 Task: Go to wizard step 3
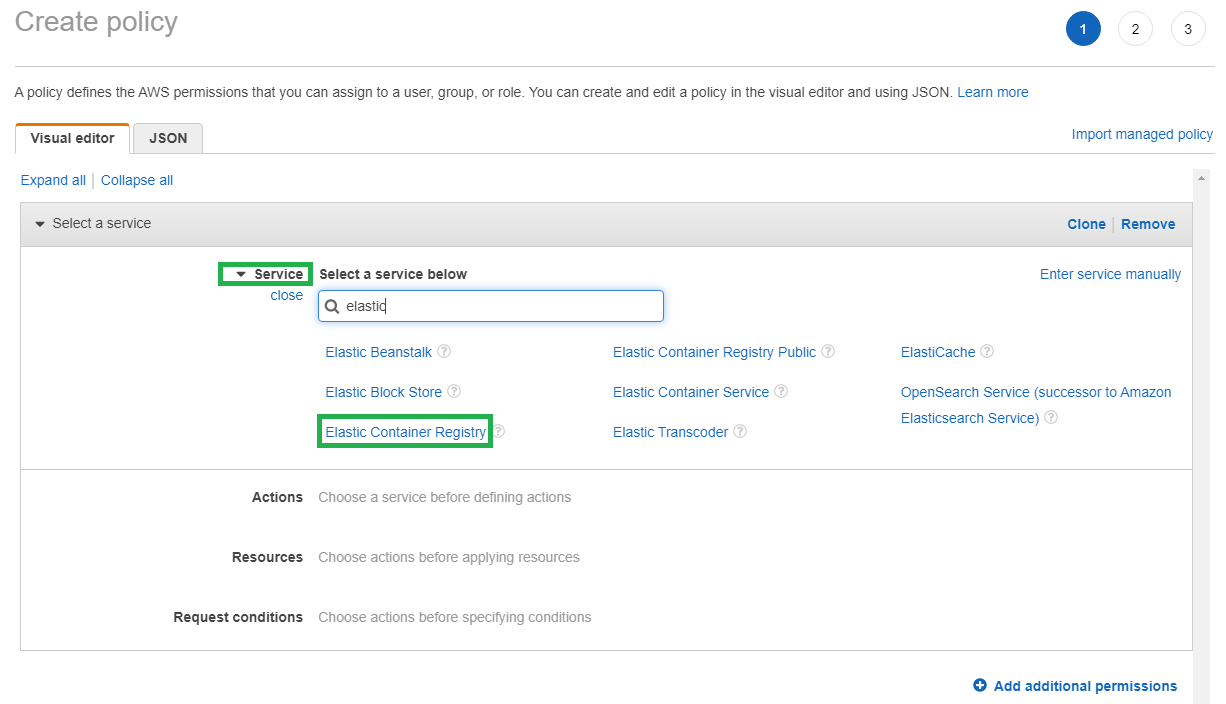click(1188, 29)
